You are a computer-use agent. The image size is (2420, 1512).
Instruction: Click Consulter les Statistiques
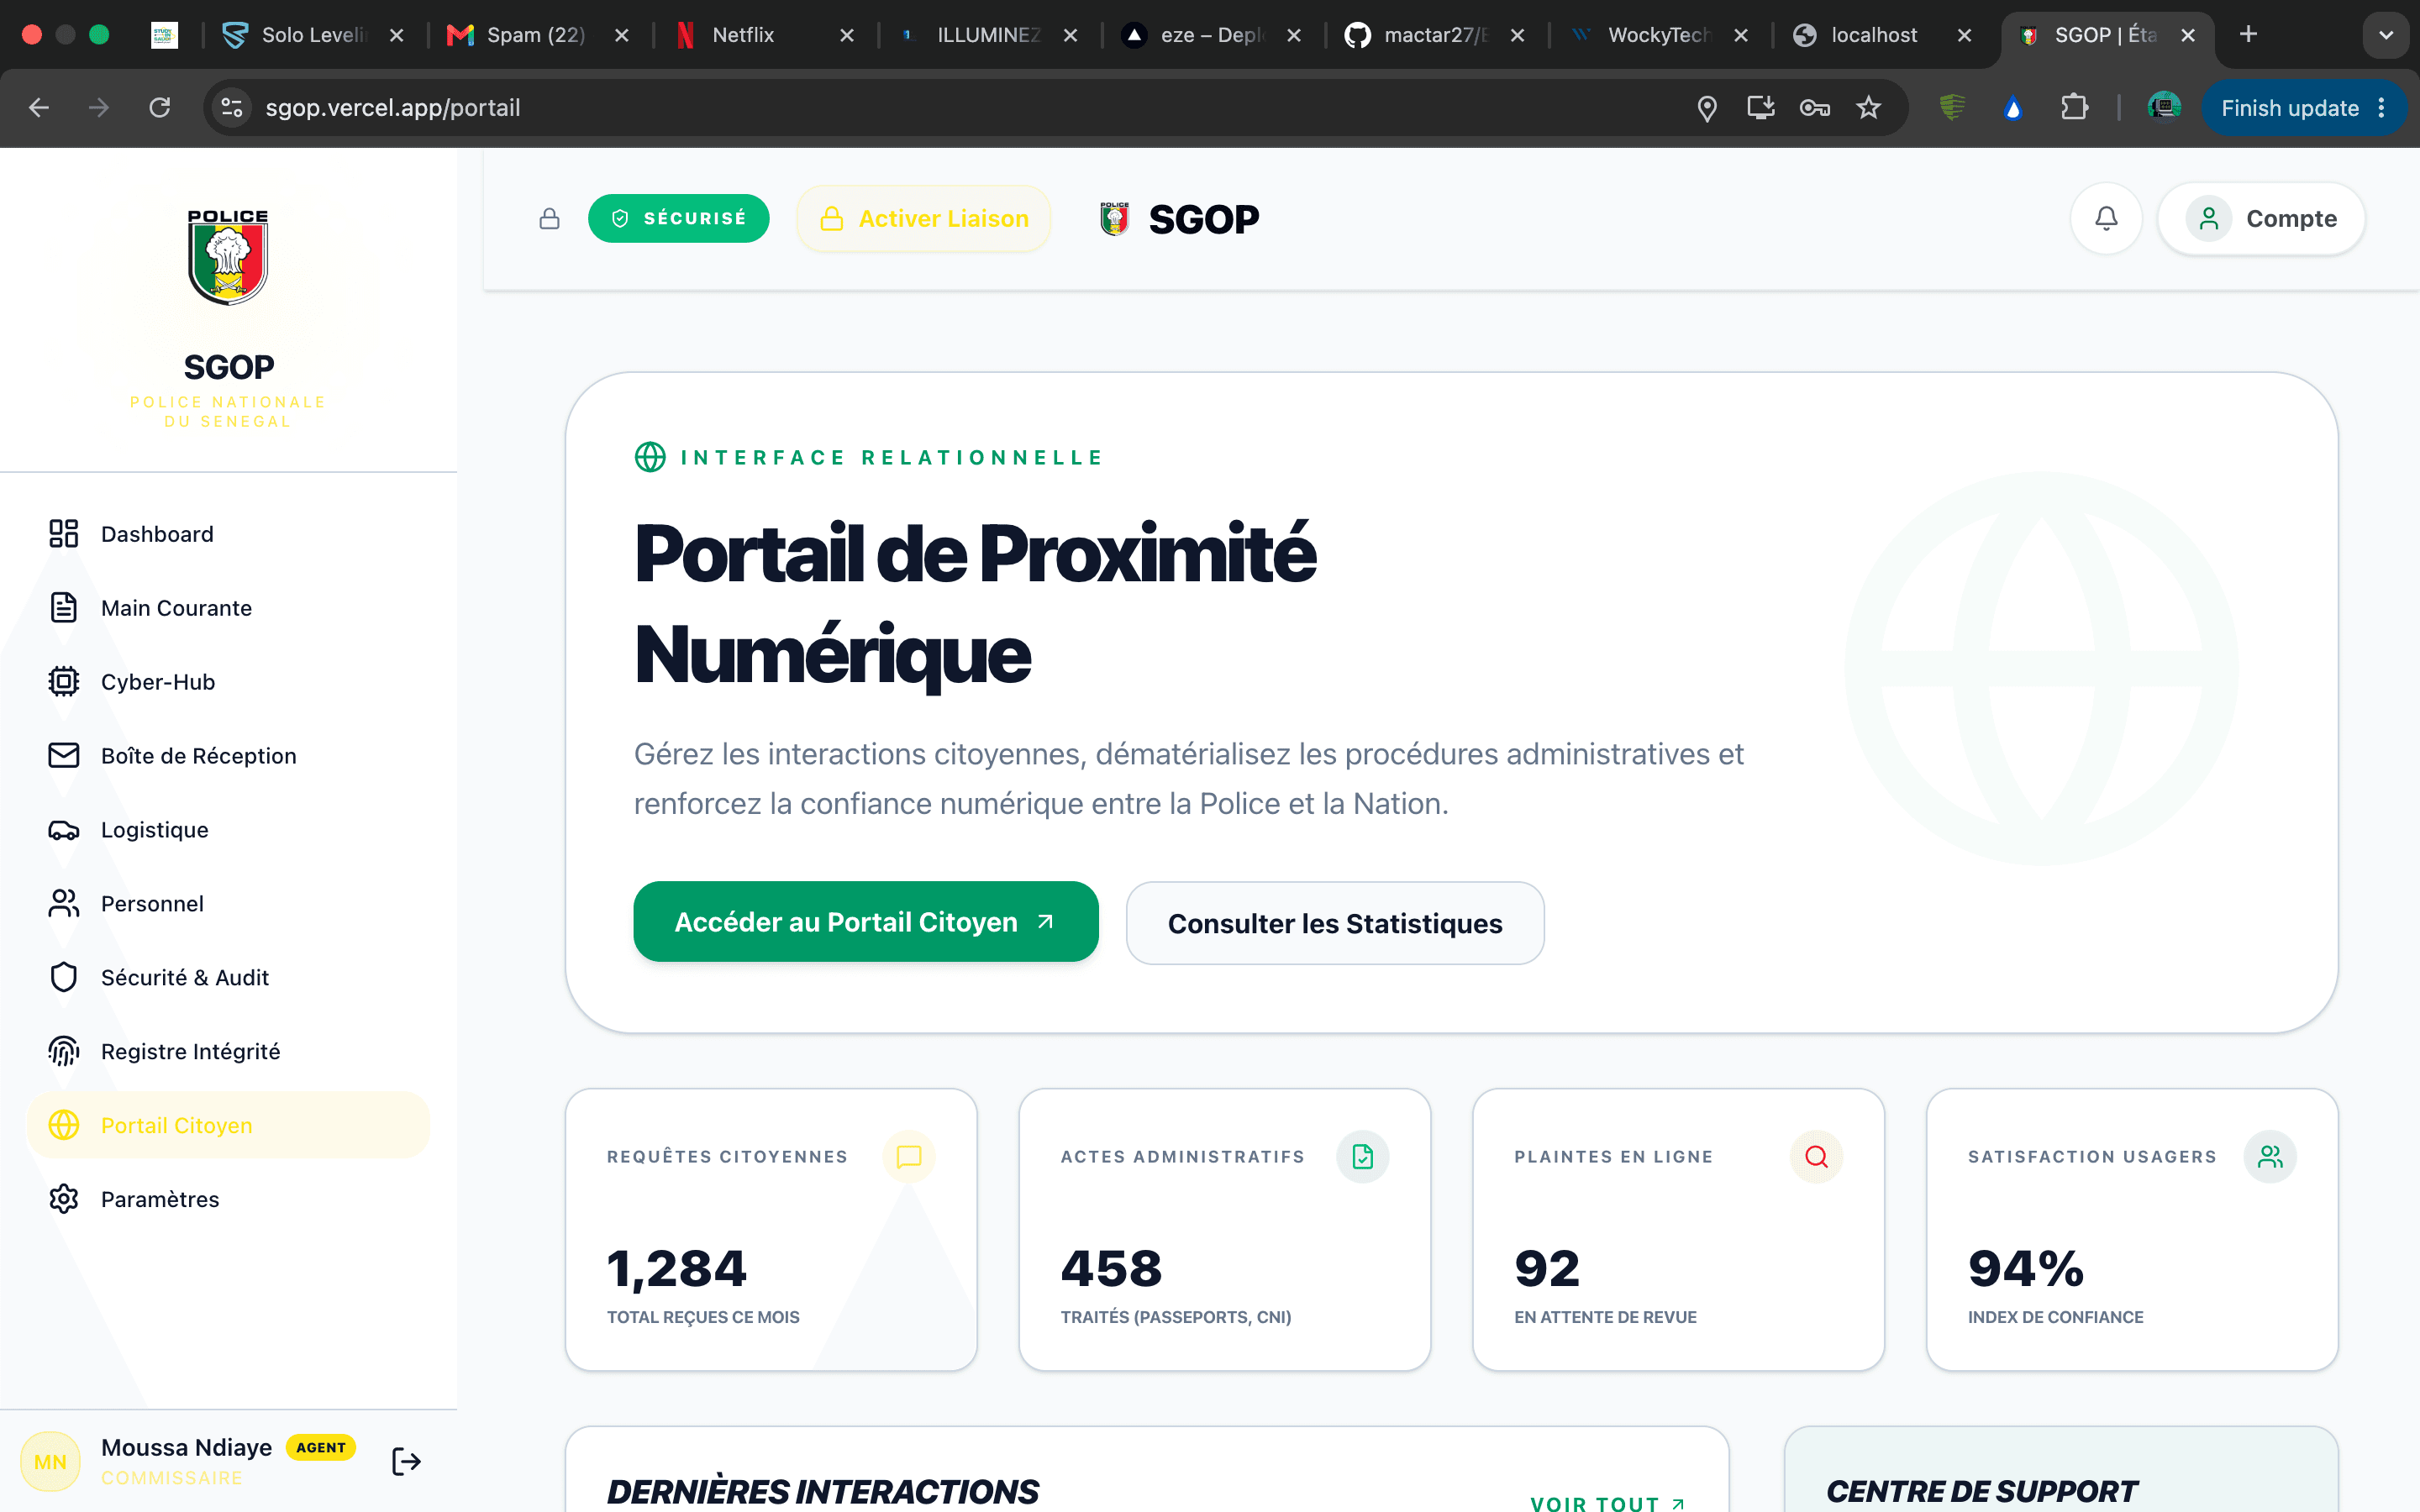coord(1335,923)
